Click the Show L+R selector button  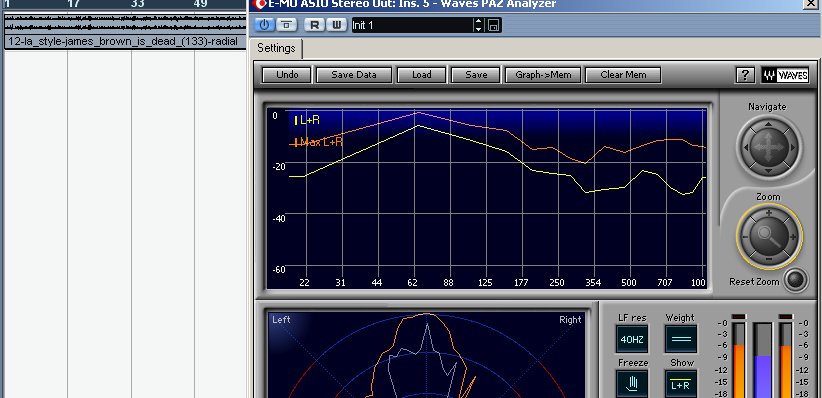coord(680,384)
